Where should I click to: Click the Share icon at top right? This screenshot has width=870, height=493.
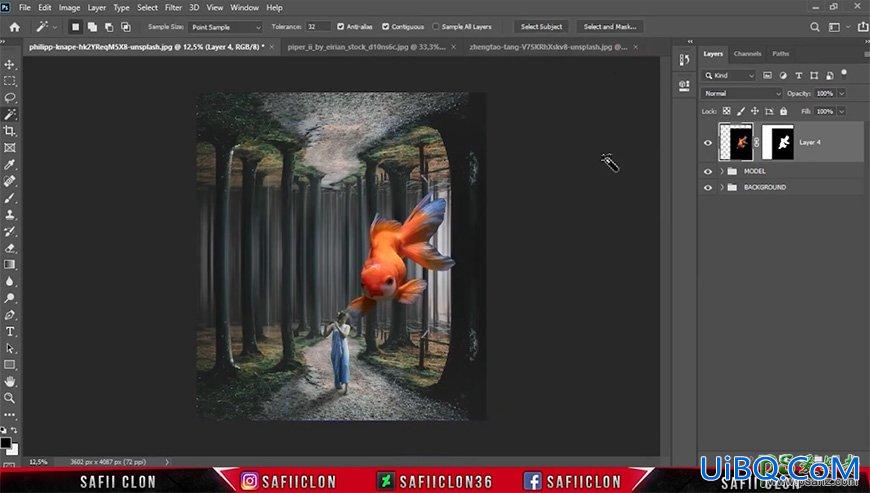coord(863,27)
